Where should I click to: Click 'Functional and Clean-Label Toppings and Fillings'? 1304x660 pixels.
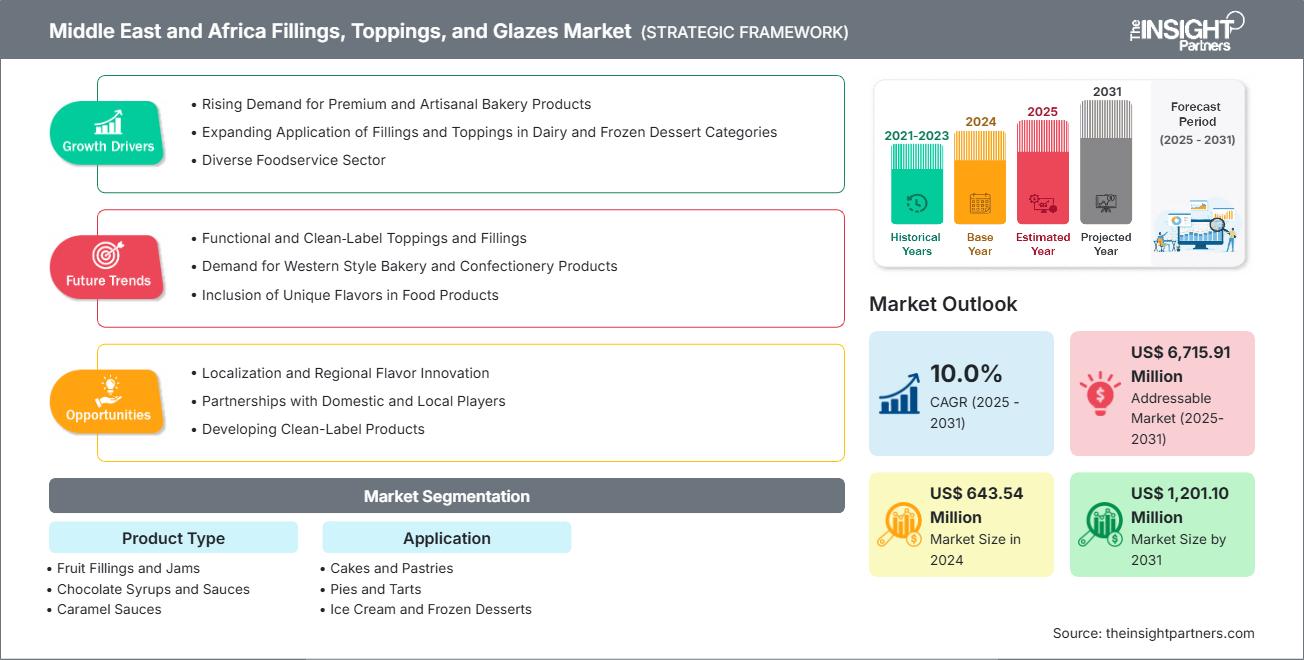364,238
